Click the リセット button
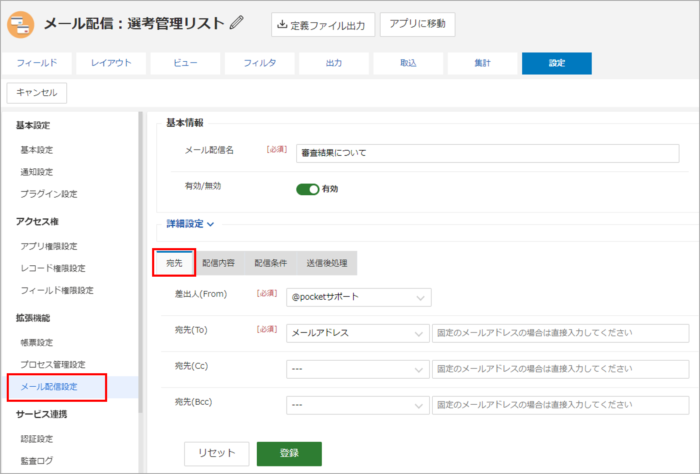The image size is (700, 474). [217, 453]
